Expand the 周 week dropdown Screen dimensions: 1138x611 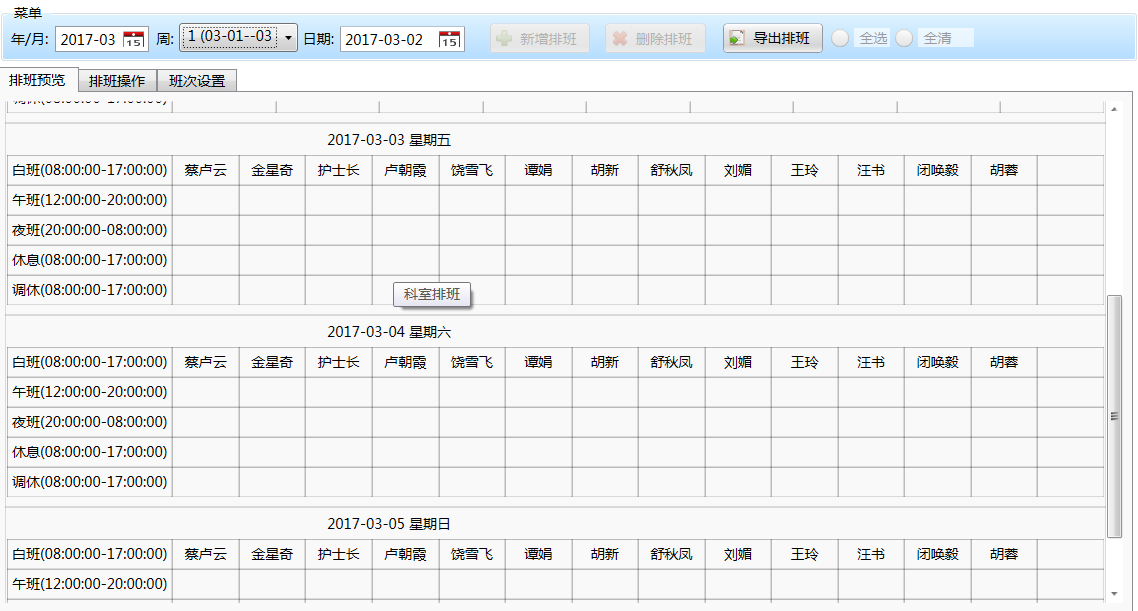tap(289, 38)
